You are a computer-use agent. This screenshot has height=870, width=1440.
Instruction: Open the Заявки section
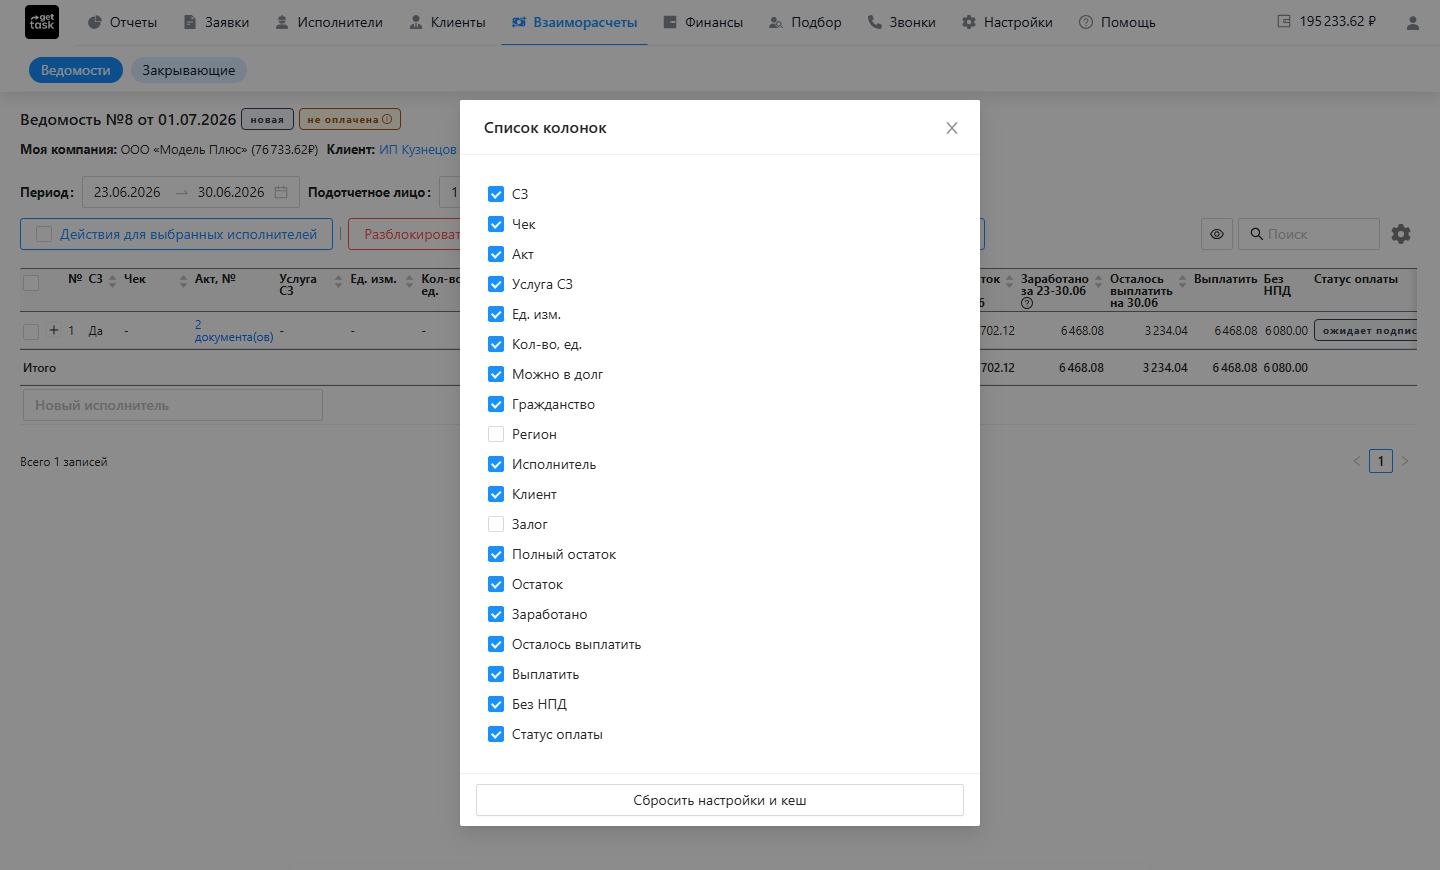216,22
